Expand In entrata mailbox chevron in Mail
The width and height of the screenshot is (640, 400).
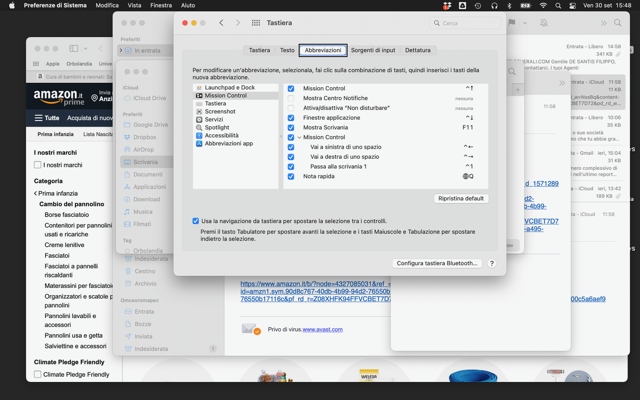[121, 51]
